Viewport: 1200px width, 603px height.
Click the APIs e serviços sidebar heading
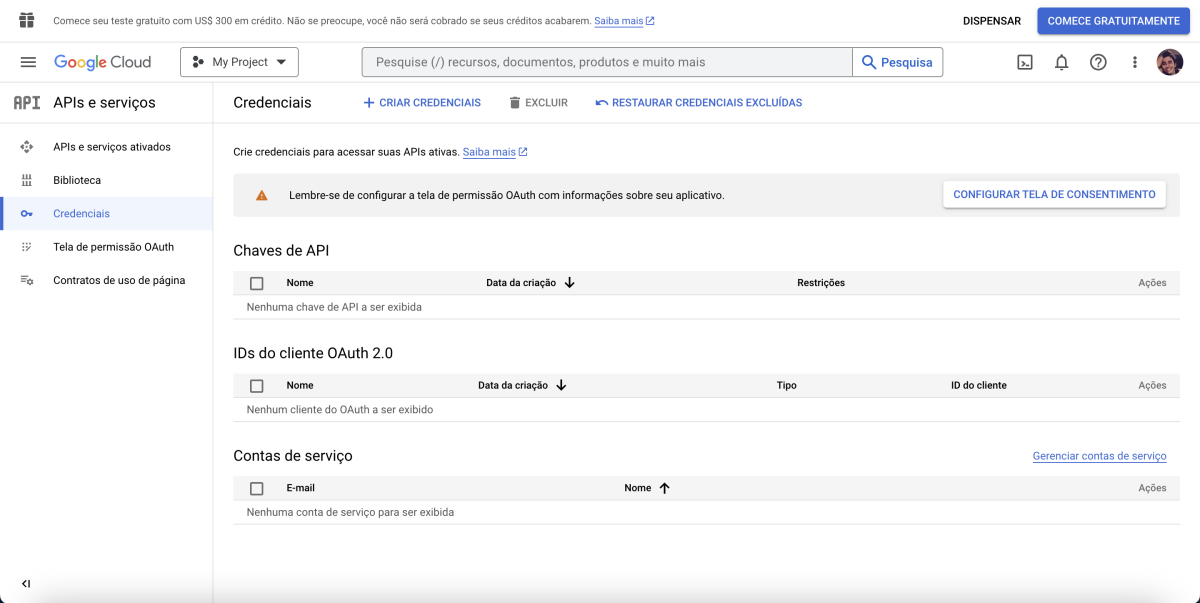[x=104, y=103]
